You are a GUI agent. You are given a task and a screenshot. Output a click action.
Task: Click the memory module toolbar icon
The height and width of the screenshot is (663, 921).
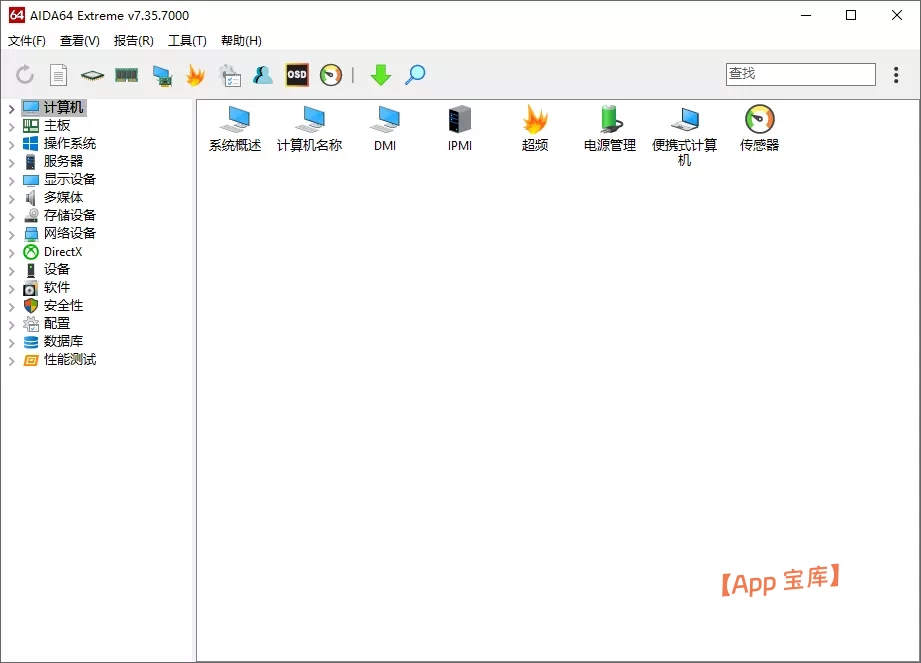click(126, 75)
